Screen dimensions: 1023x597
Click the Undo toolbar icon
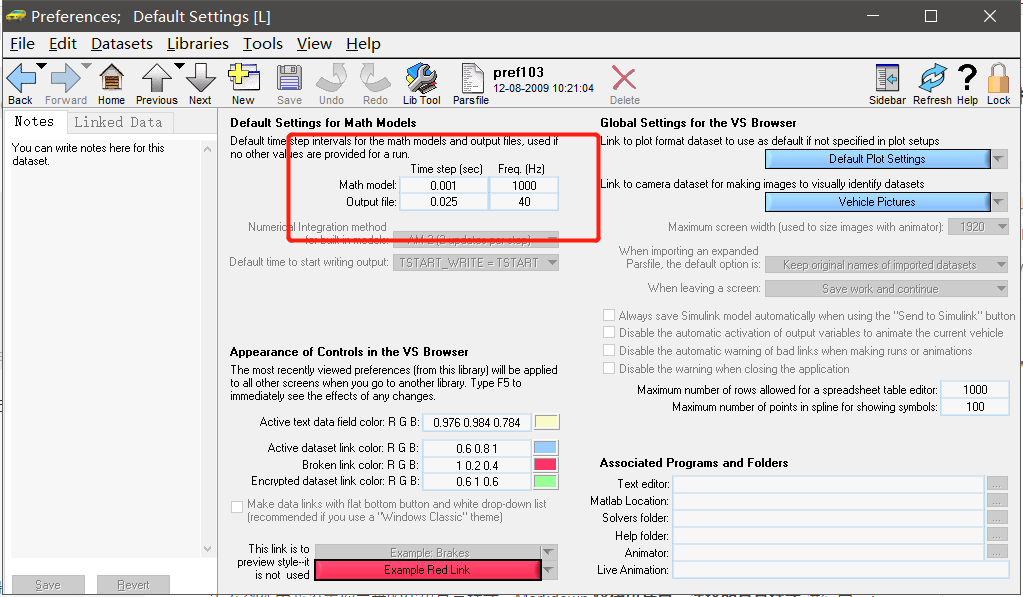[x=331, y=78]
